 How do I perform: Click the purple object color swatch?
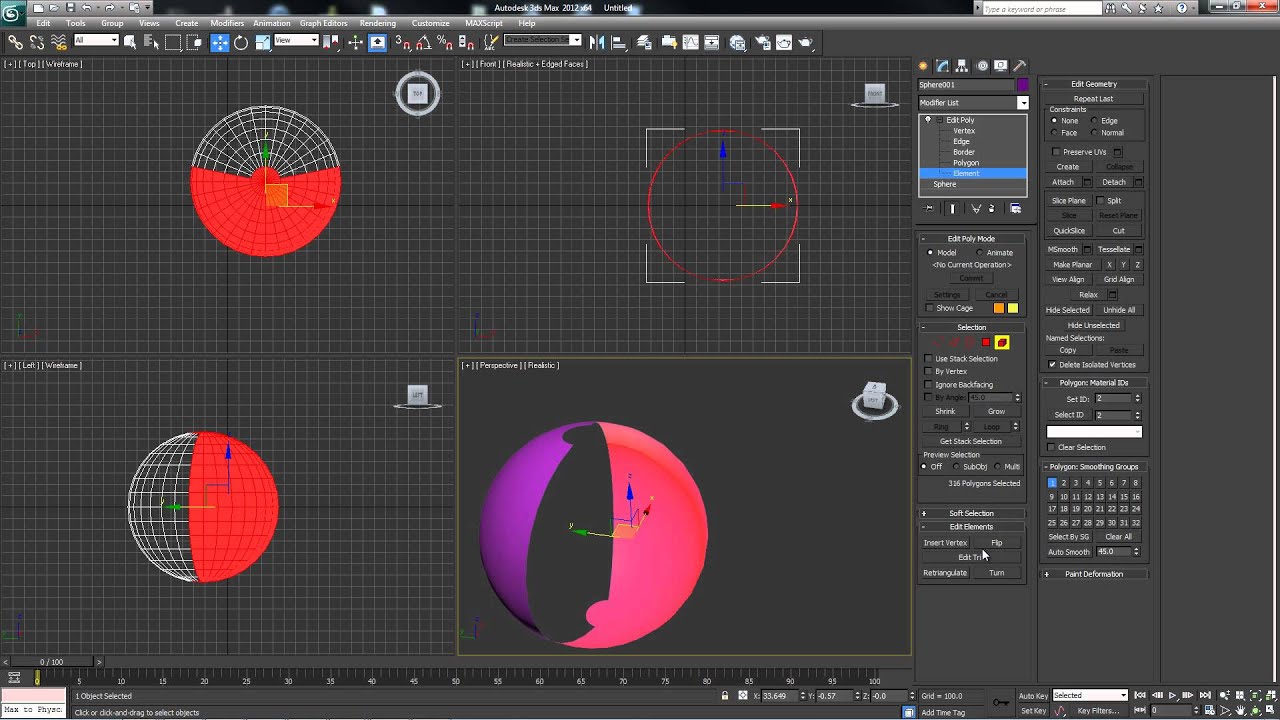pos(1023,85)
